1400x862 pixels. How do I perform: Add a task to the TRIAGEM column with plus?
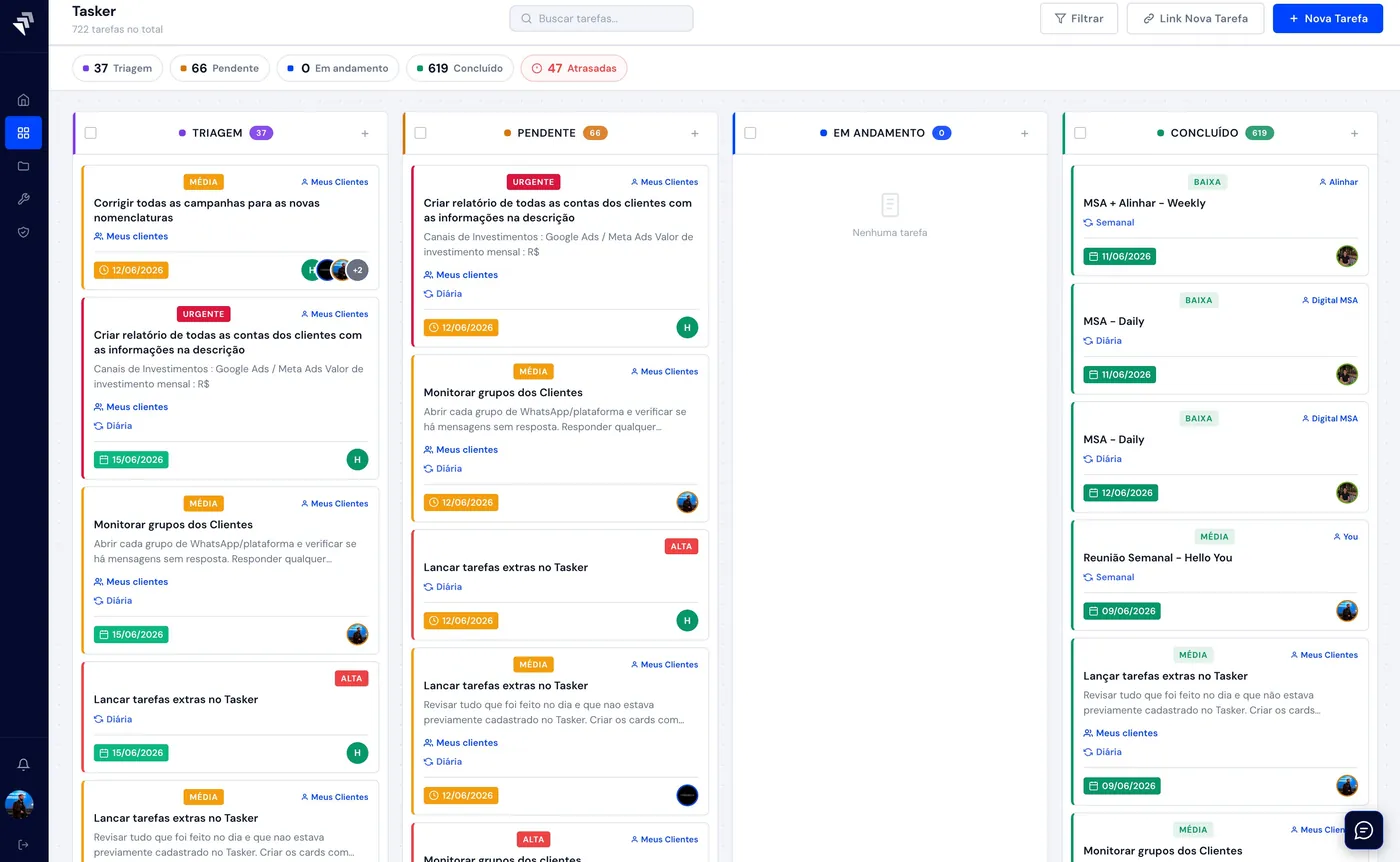click(365, 133)
